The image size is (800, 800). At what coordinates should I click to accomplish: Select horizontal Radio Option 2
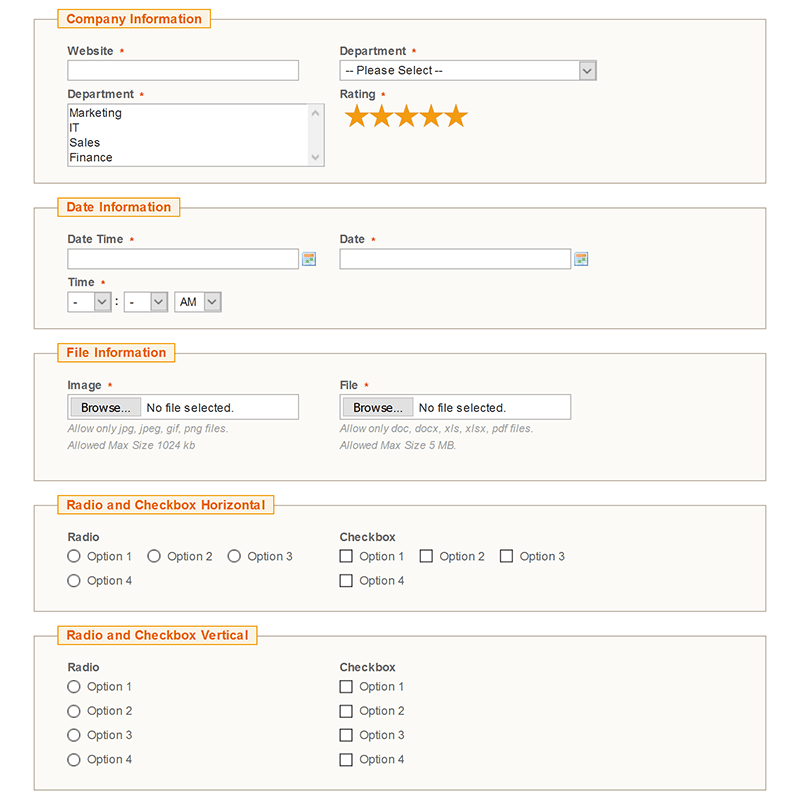click(x=154, y=556)
